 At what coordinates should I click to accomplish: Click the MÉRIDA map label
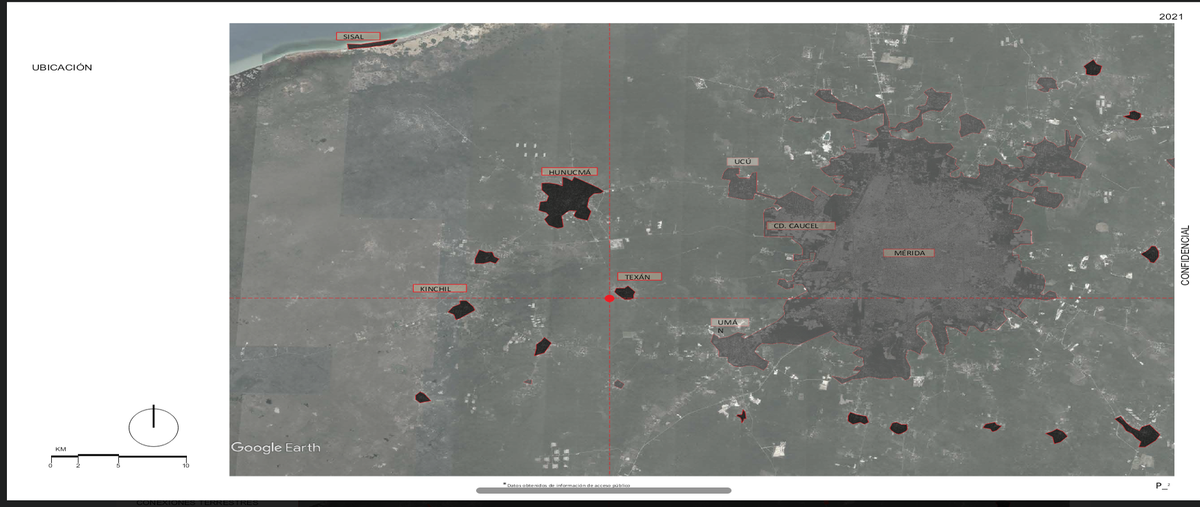[909, 253]
